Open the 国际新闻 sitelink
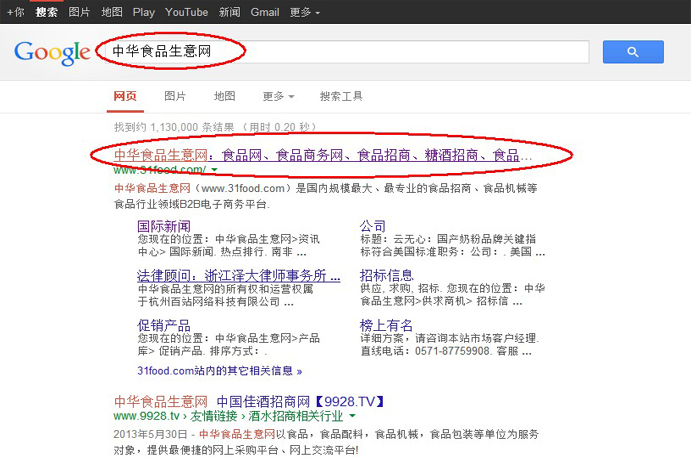691x457 pixels. [x=163, y=226]
